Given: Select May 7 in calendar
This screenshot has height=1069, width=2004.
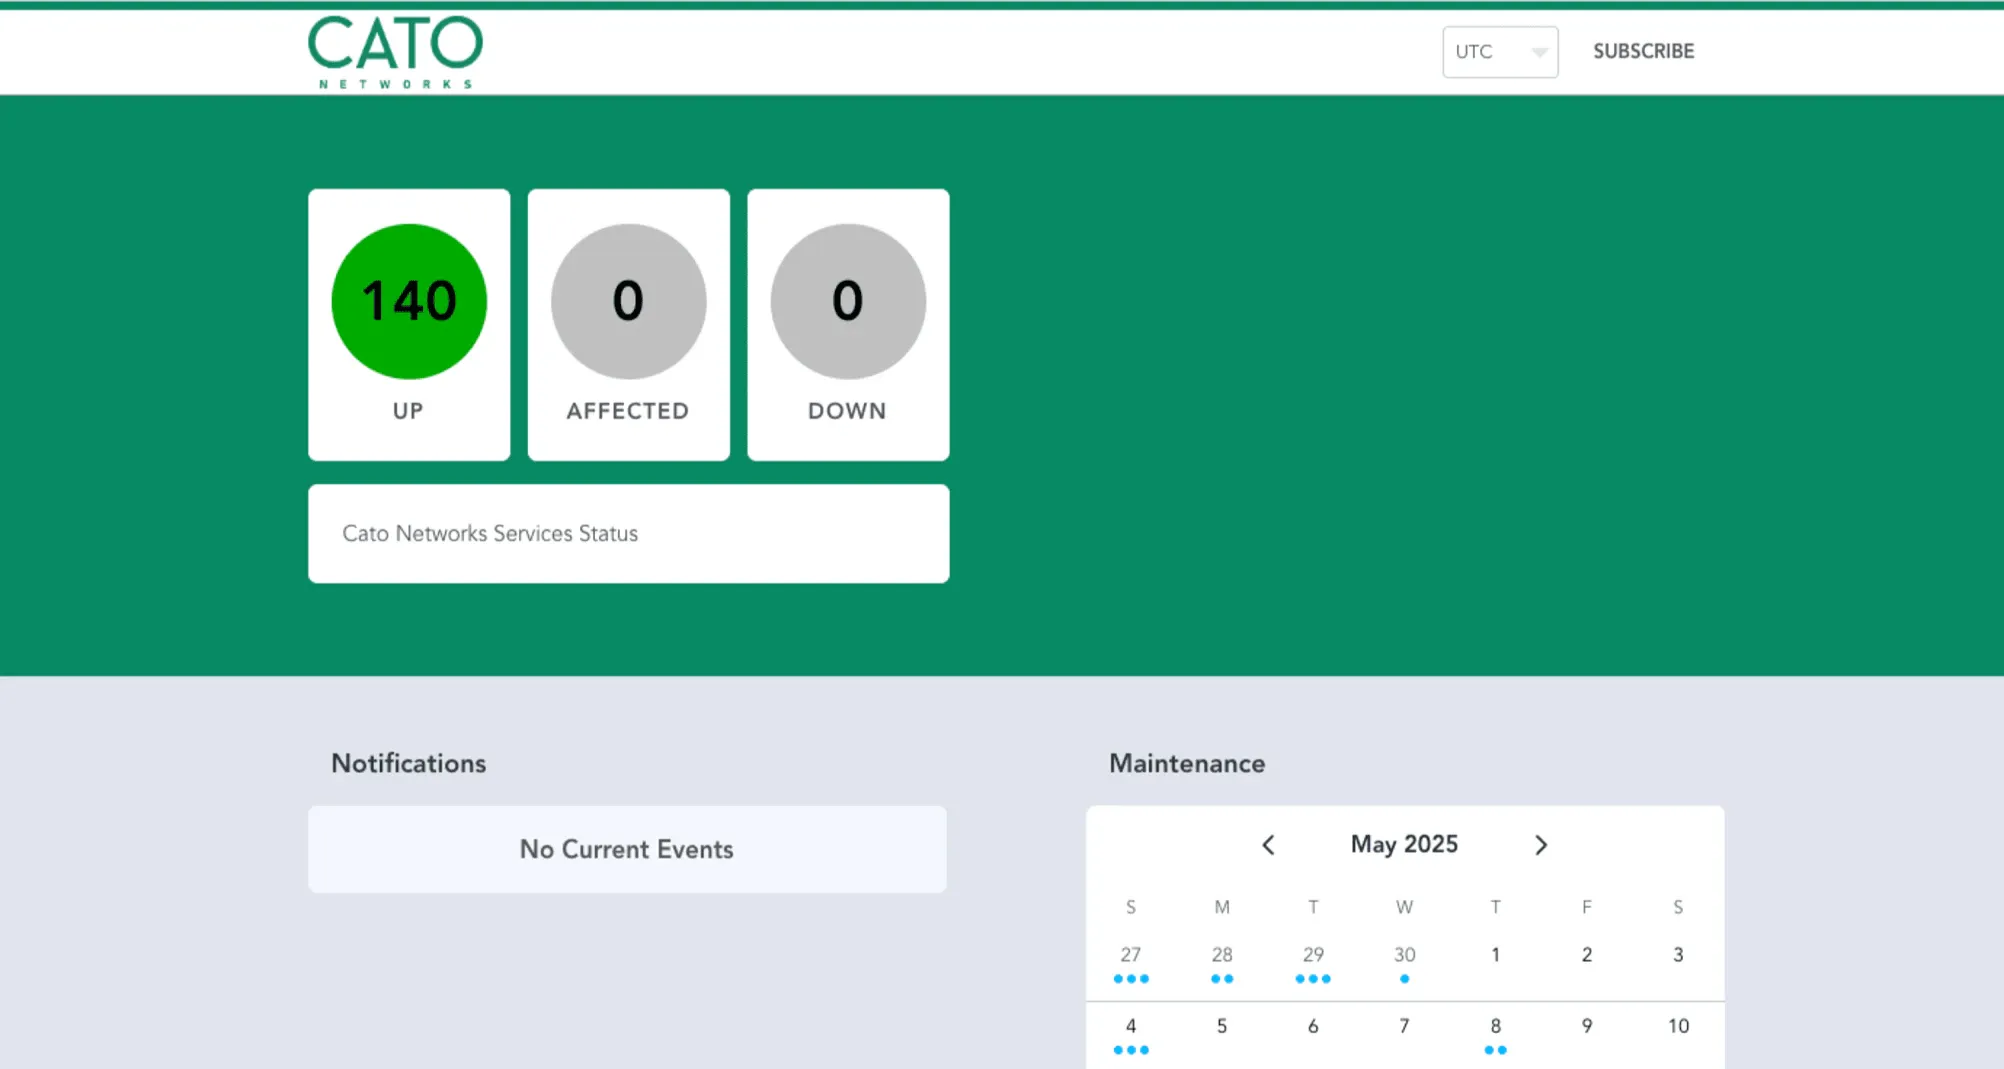Looking at the screenshot, I should point(1404,1026).
